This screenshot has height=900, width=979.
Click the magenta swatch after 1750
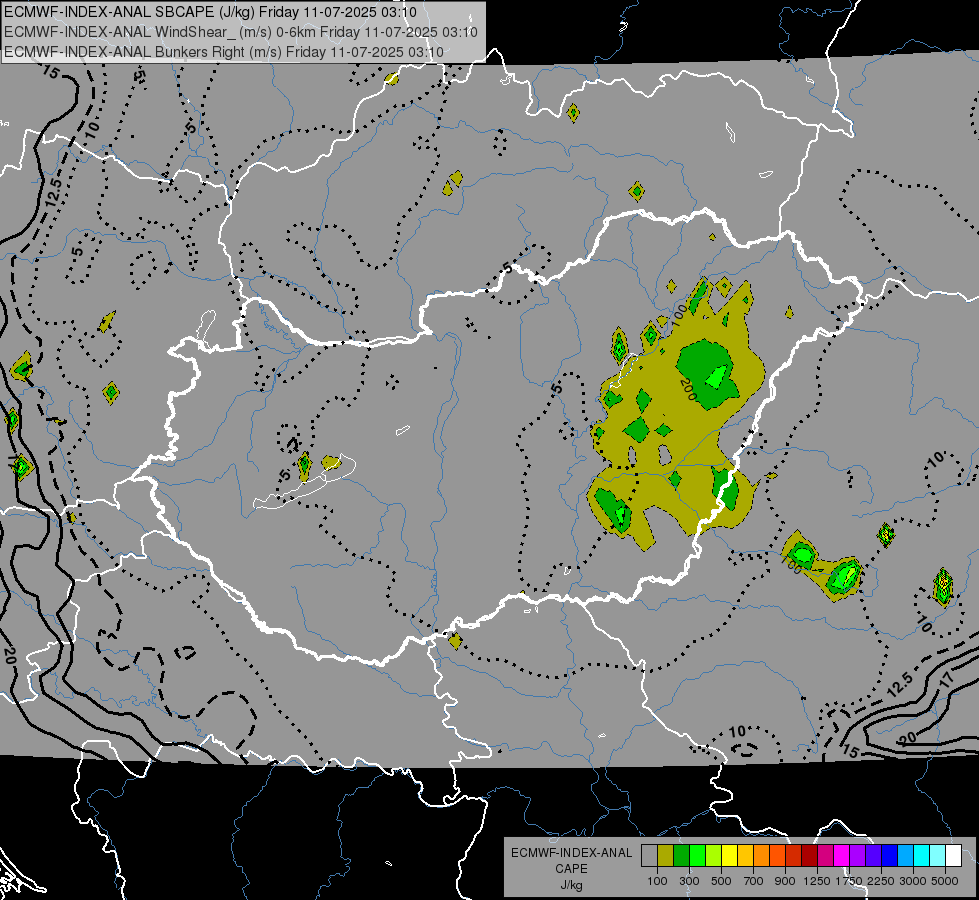click(x=842, y=855)
